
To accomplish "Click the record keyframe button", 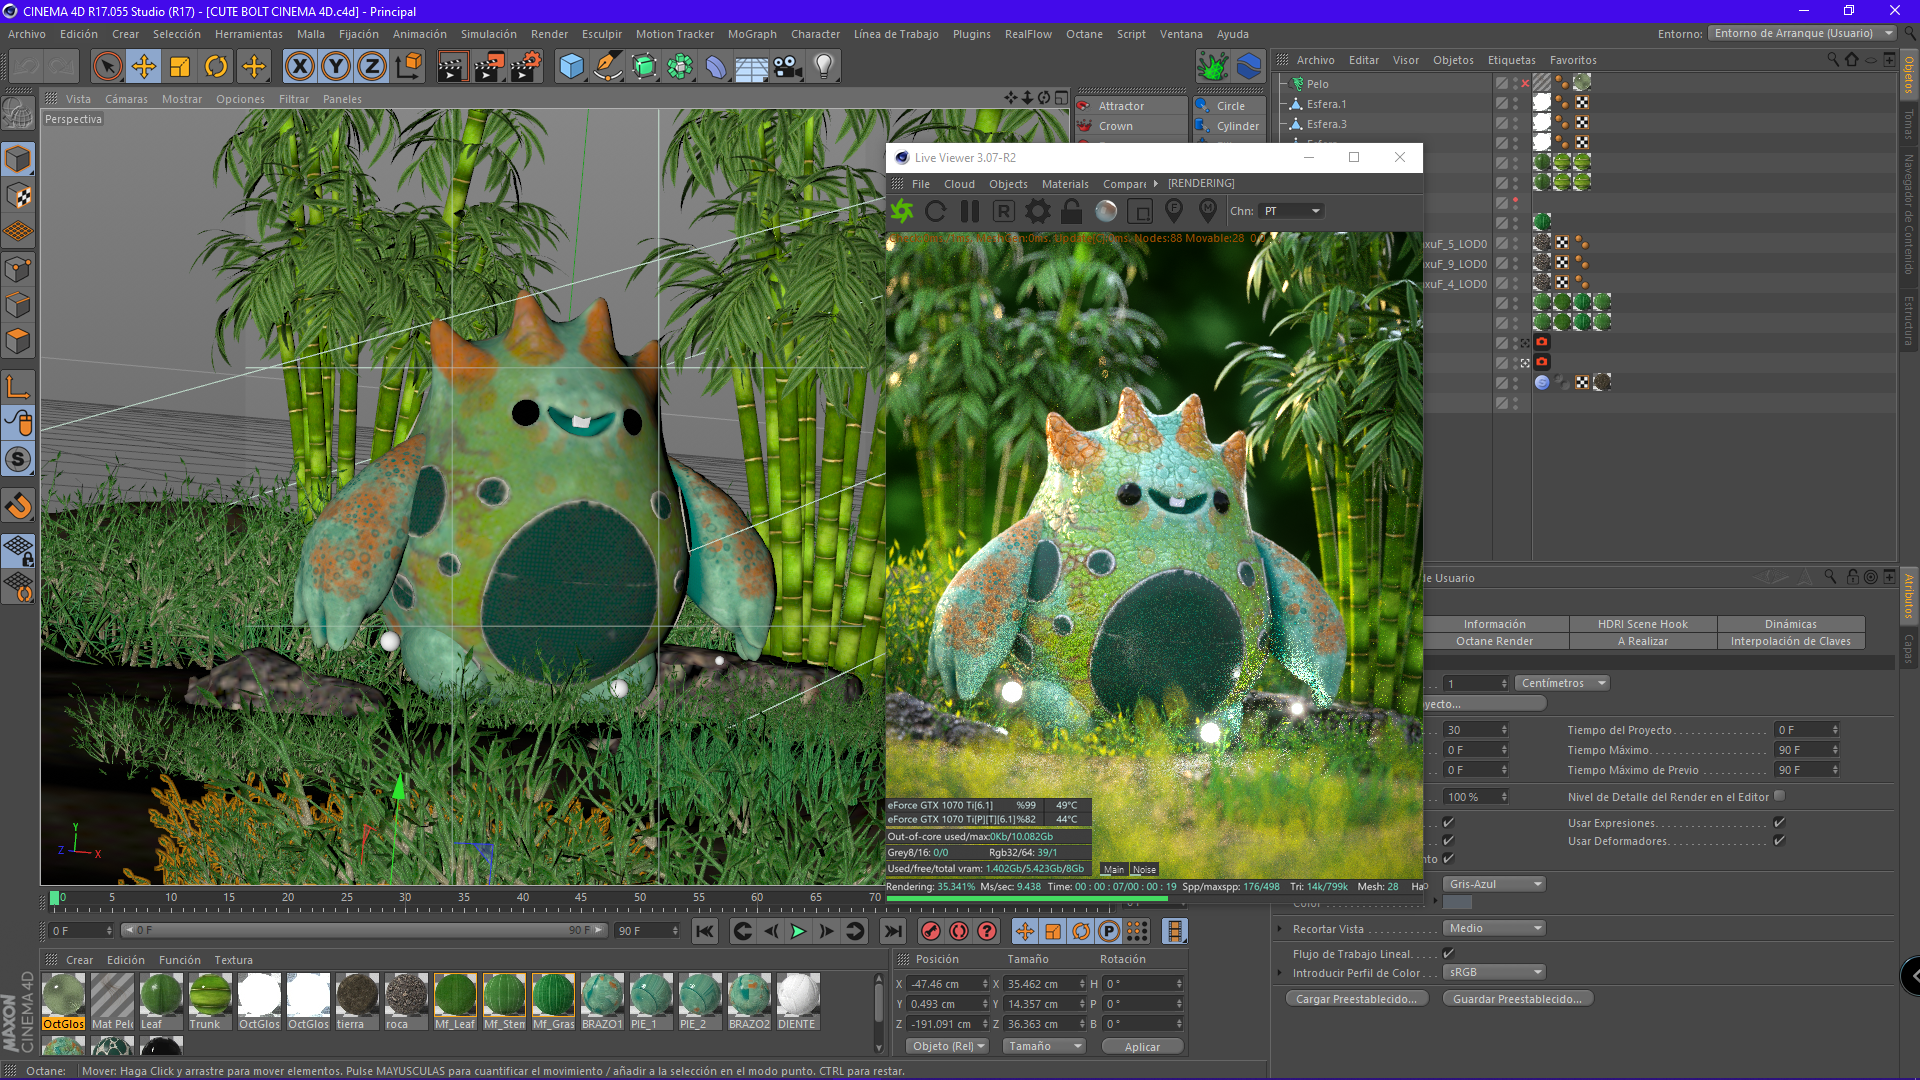I will 931,931.
